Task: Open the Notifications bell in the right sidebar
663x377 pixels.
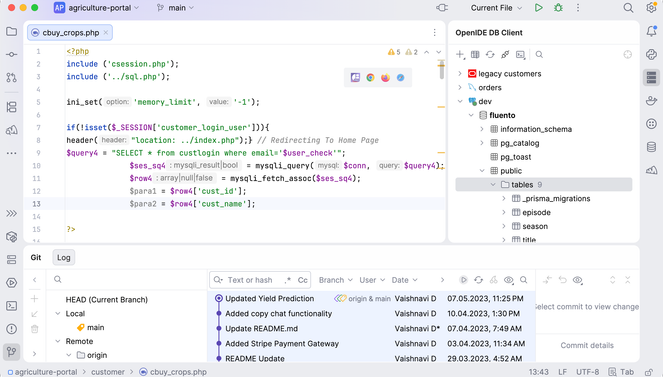Action: [651, 31]
